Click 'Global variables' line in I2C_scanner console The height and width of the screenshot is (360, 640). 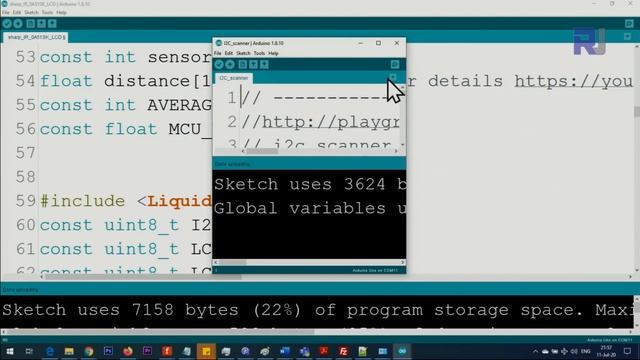pyautogui.click(x=310, y=209)
